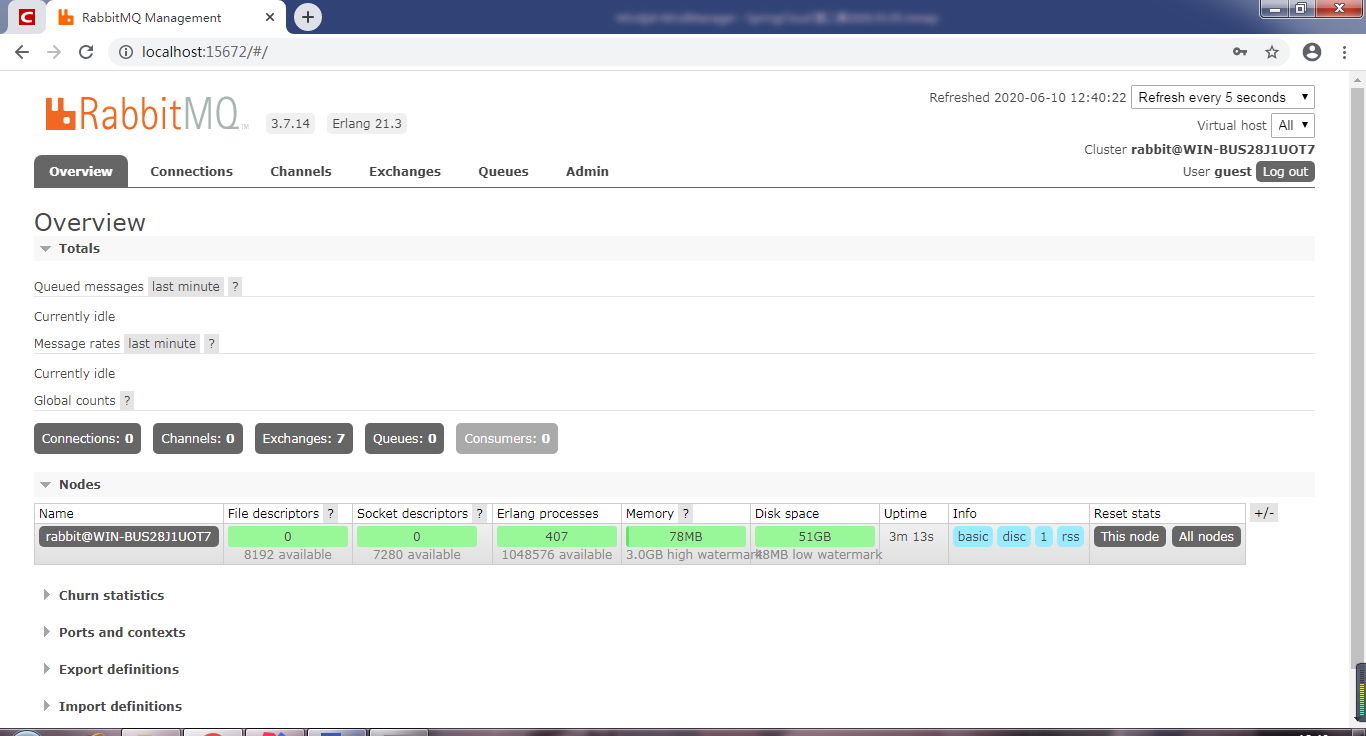
Task: Open the Virtual host dropdown
Action: (1293, 125)
